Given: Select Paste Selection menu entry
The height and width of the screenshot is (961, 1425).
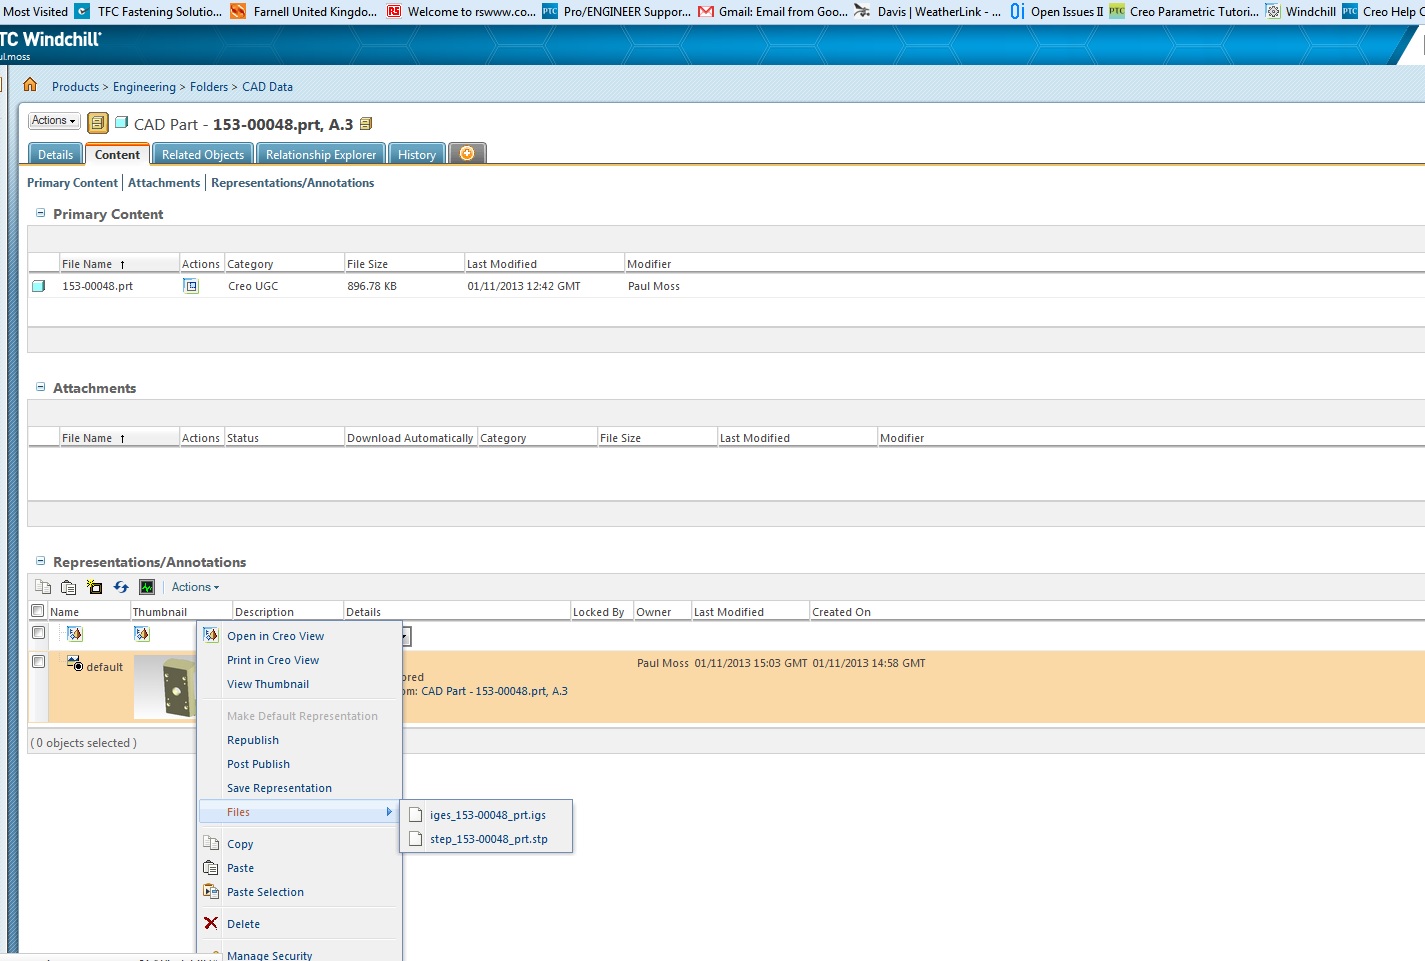Looking at the screenshot, I should (x=265, y=892).
